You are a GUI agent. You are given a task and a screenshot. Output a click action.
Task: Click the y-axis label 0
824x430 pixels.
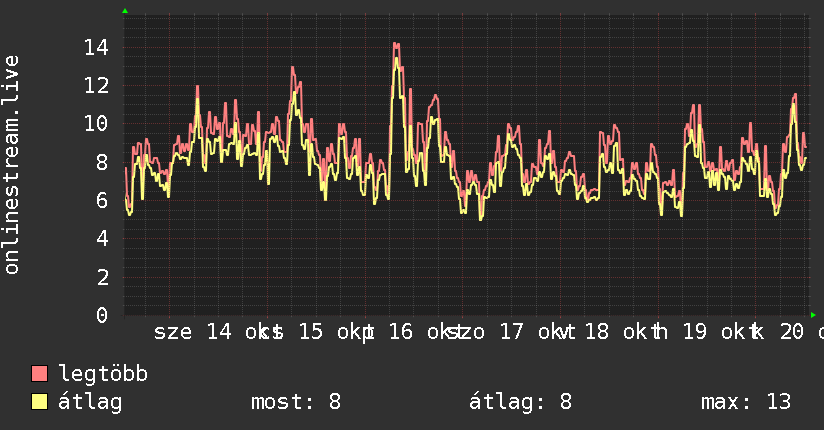(x=102, y=315)
